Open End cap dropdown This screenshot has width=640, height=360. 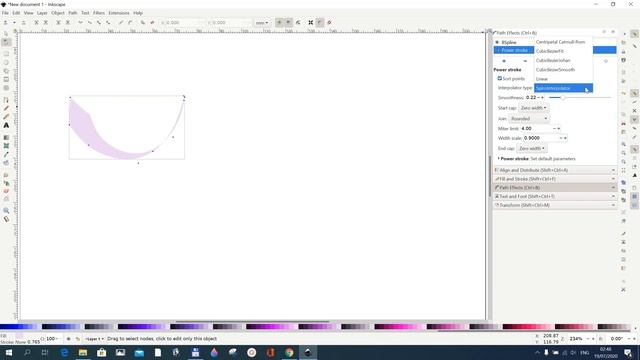(532, 149)
